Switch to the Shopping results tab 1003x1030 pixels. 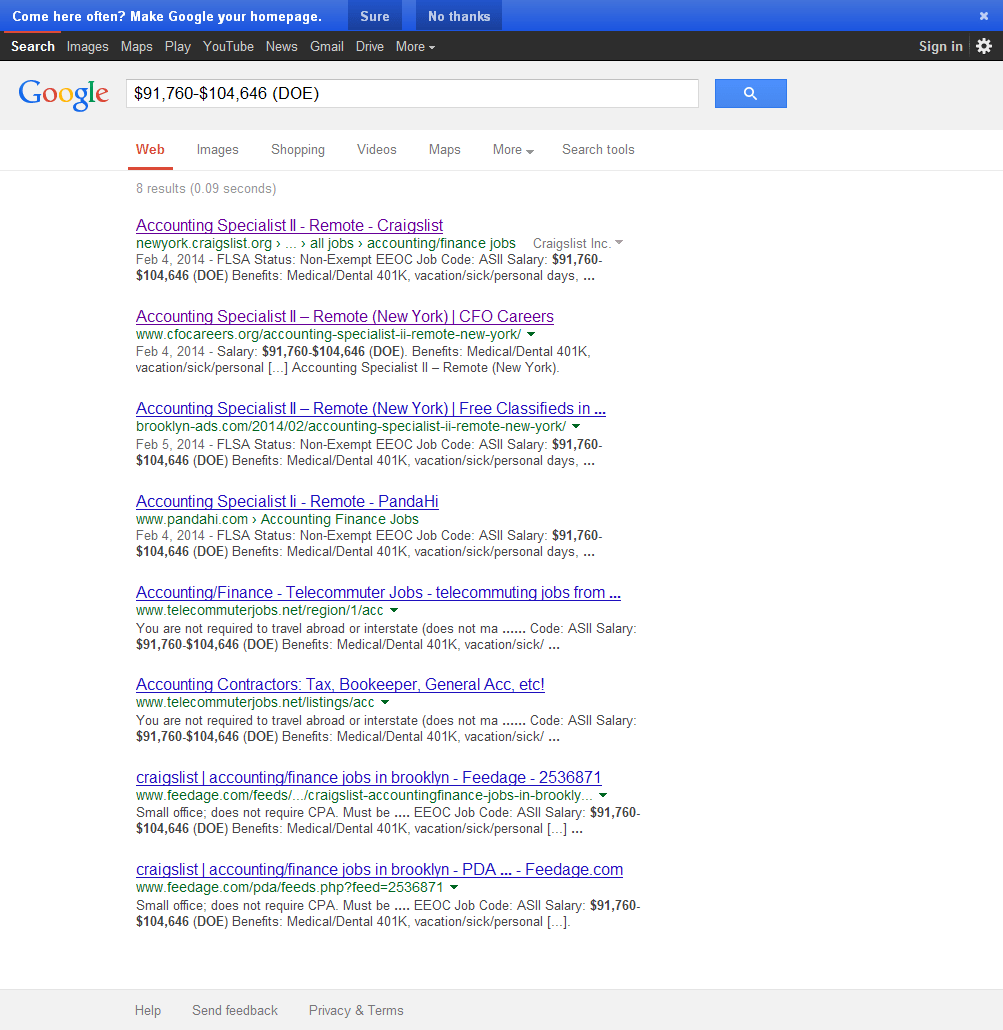point(298,150)
